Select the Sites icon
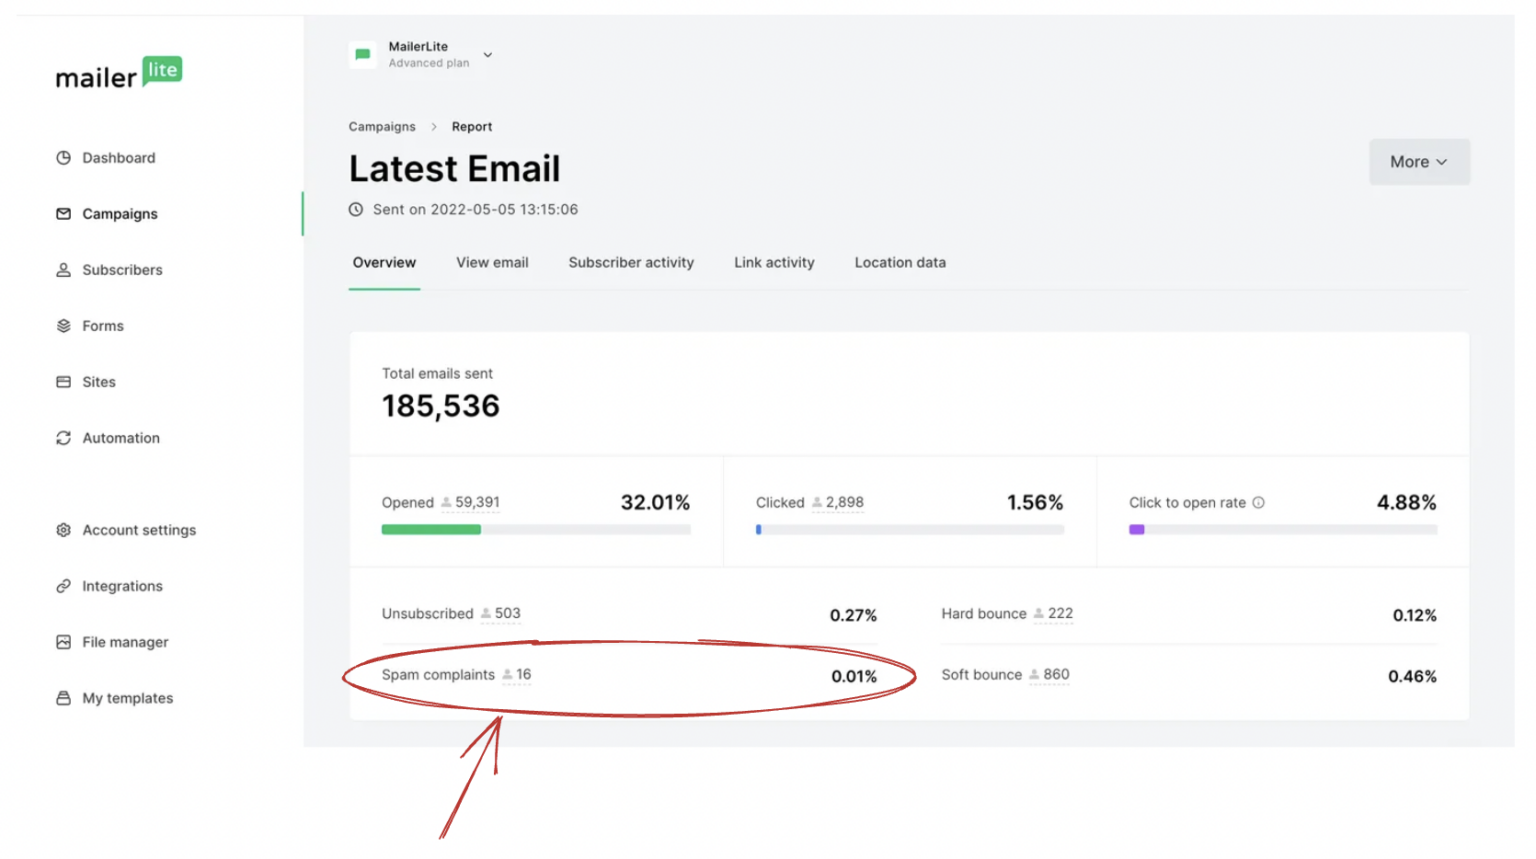The height and width of the screenshot is (859, 1536). pyautogui.click(x=62, y=381)
